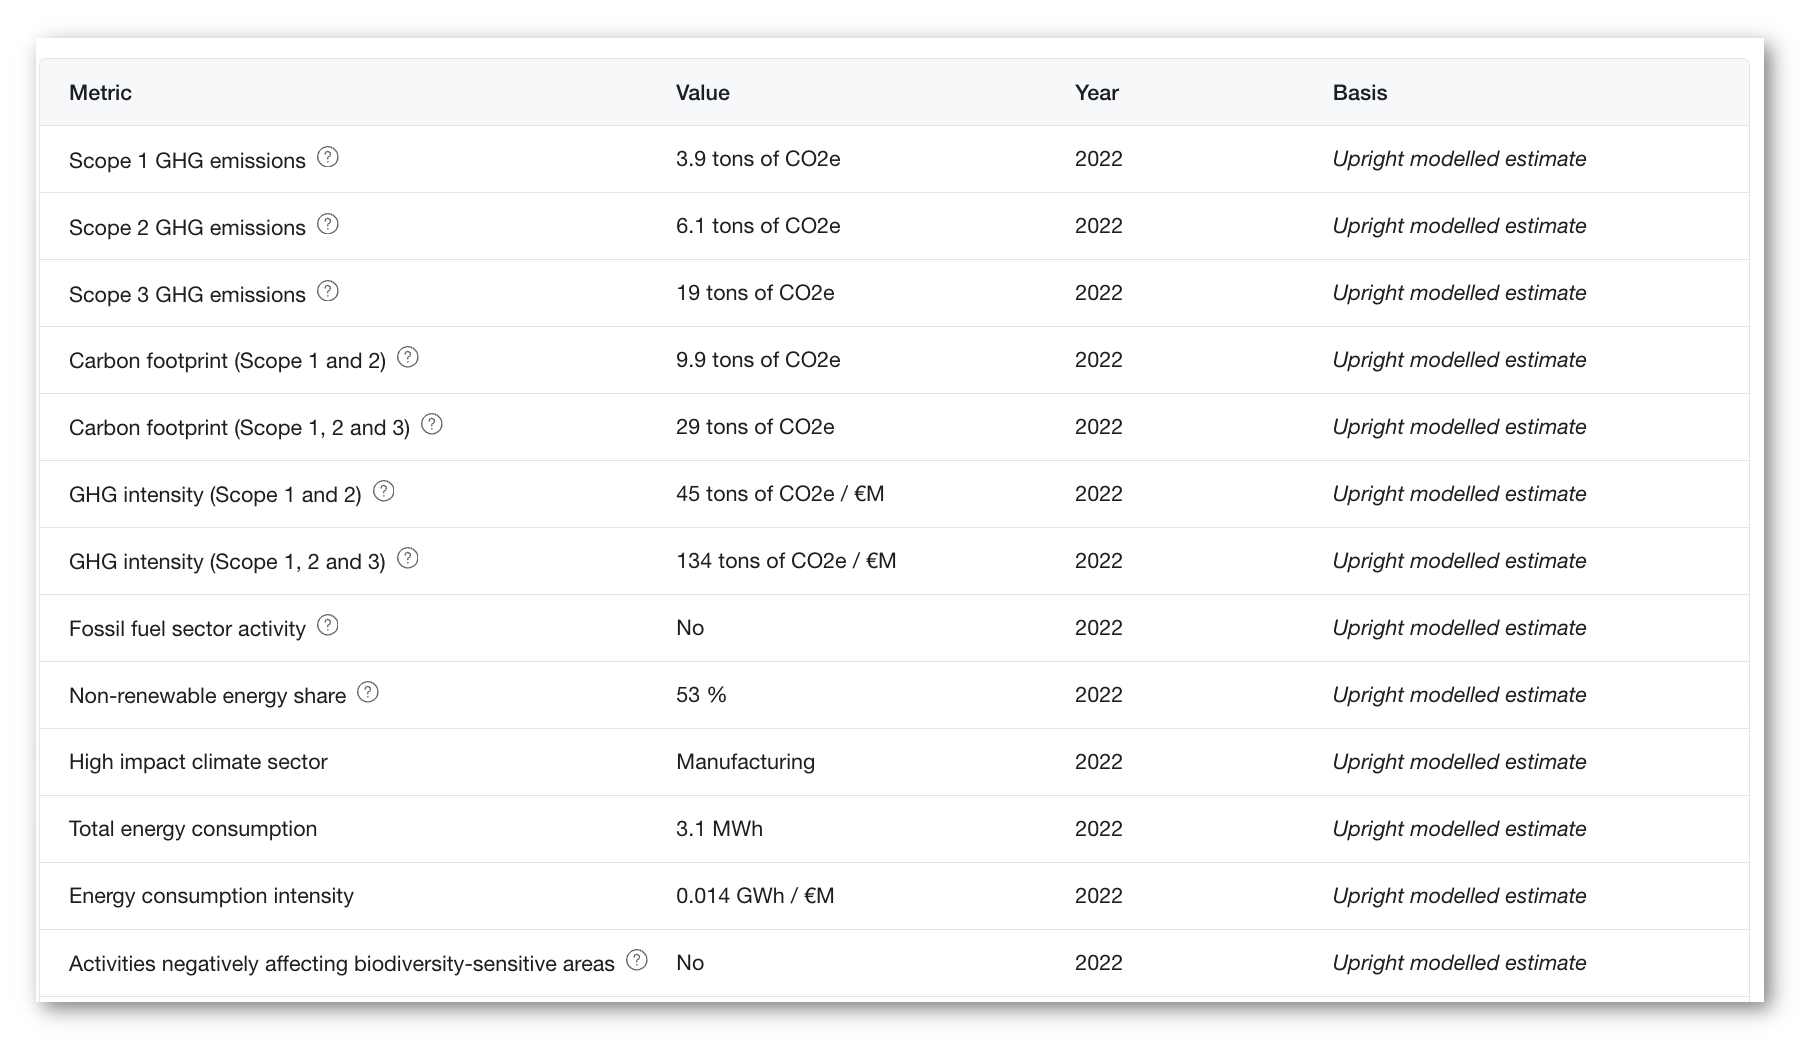
Task: Open help tooltip for Scope 2 GHG emissions
Action: [x=328, y=224]
